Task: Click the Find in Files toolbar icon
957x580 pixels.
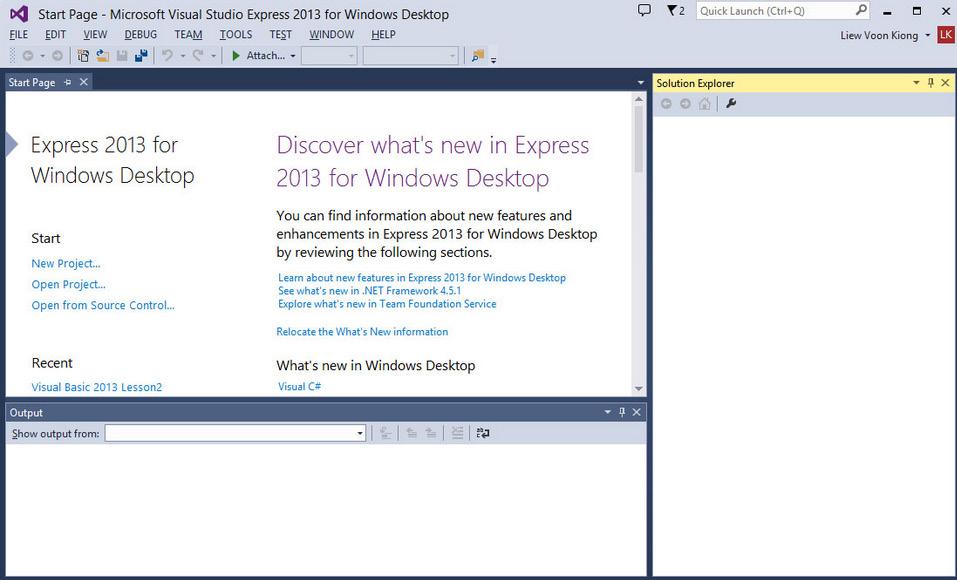Action: pos(478,56)
